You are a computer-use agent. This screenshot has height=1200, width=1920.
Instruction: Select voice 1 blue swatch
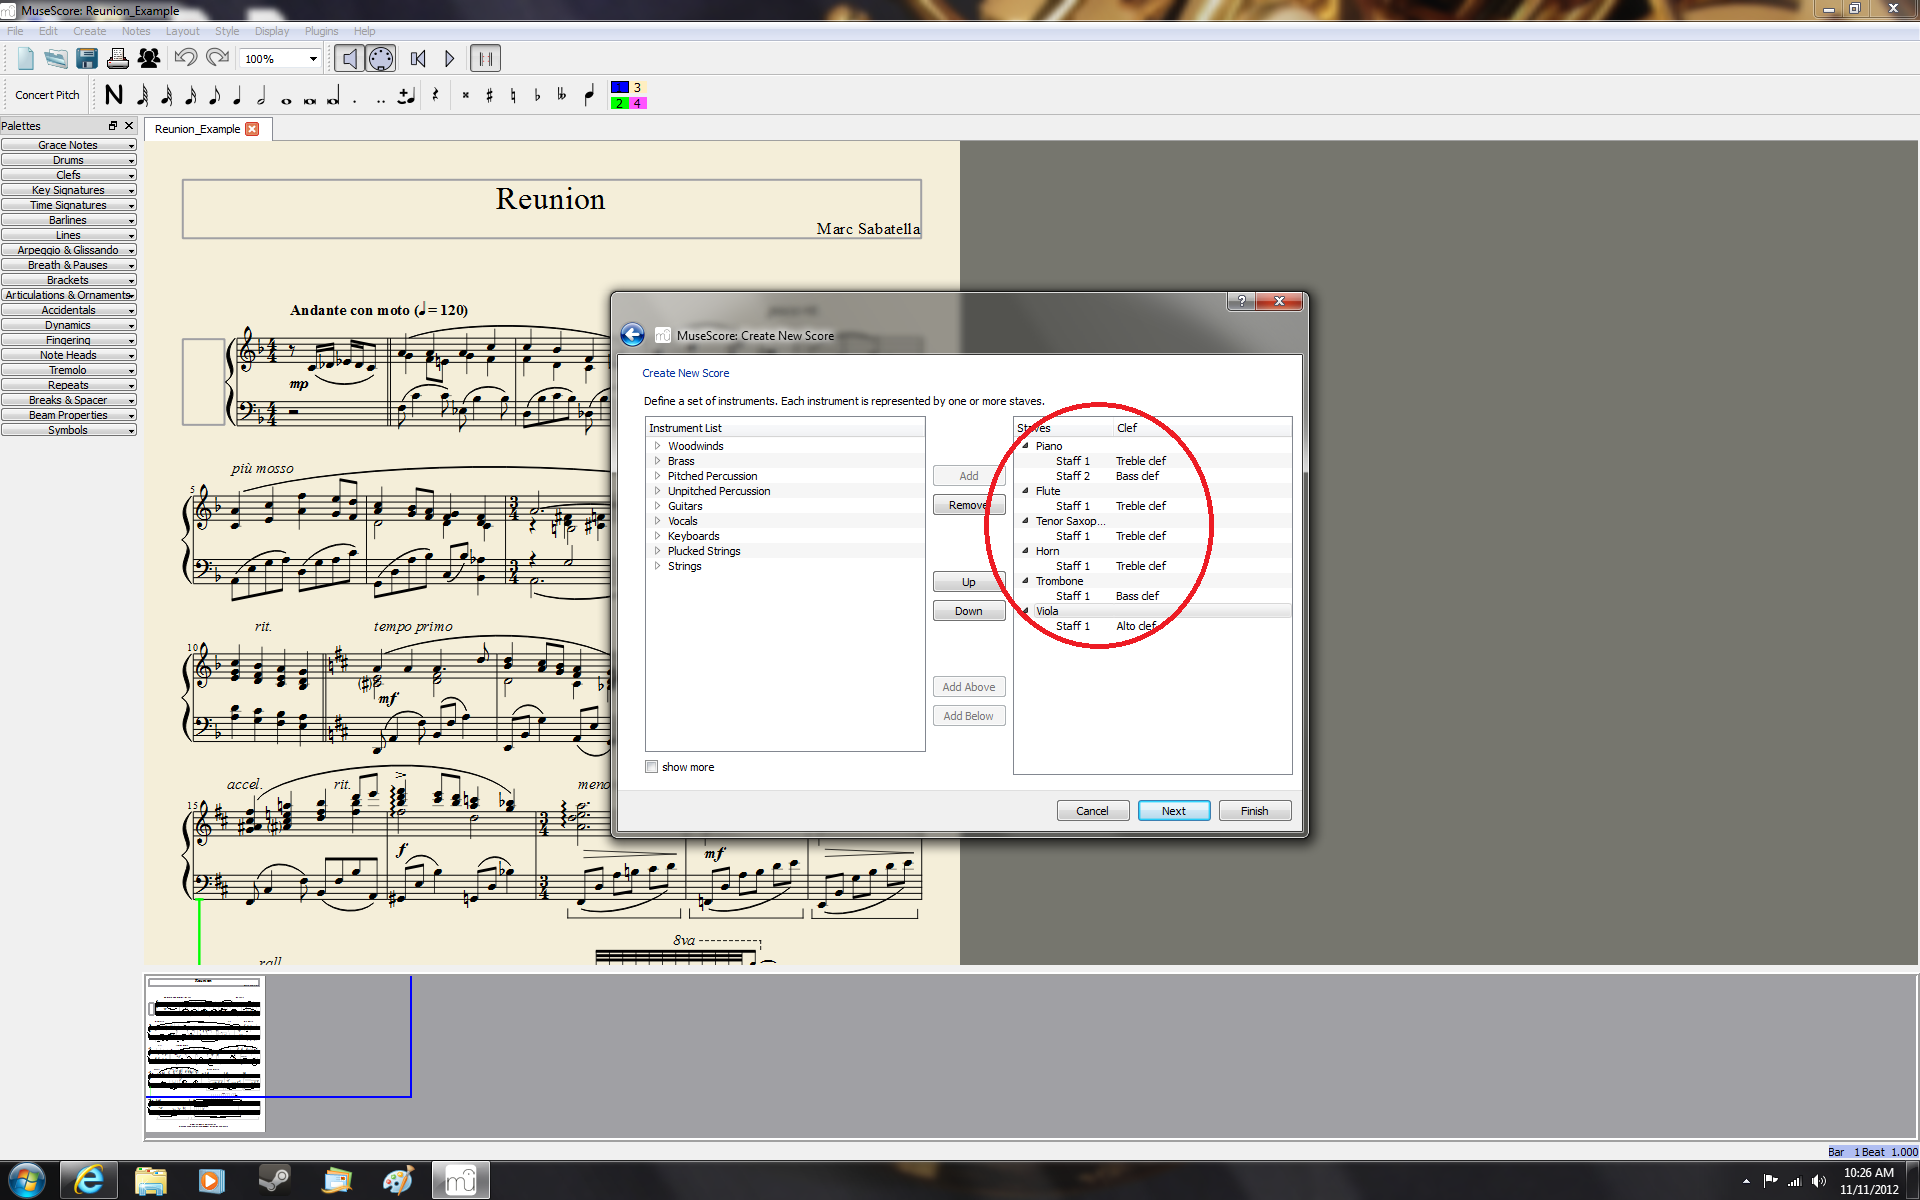(620, 88)
